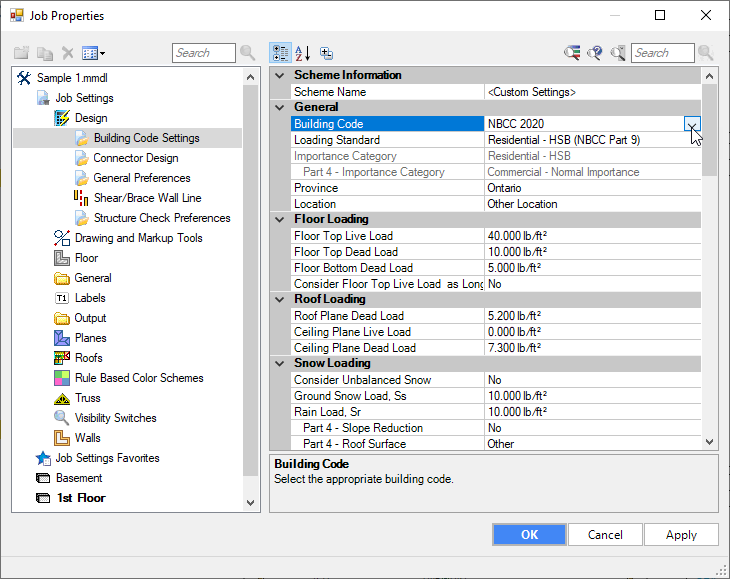Click the OK button

point(529,535)
